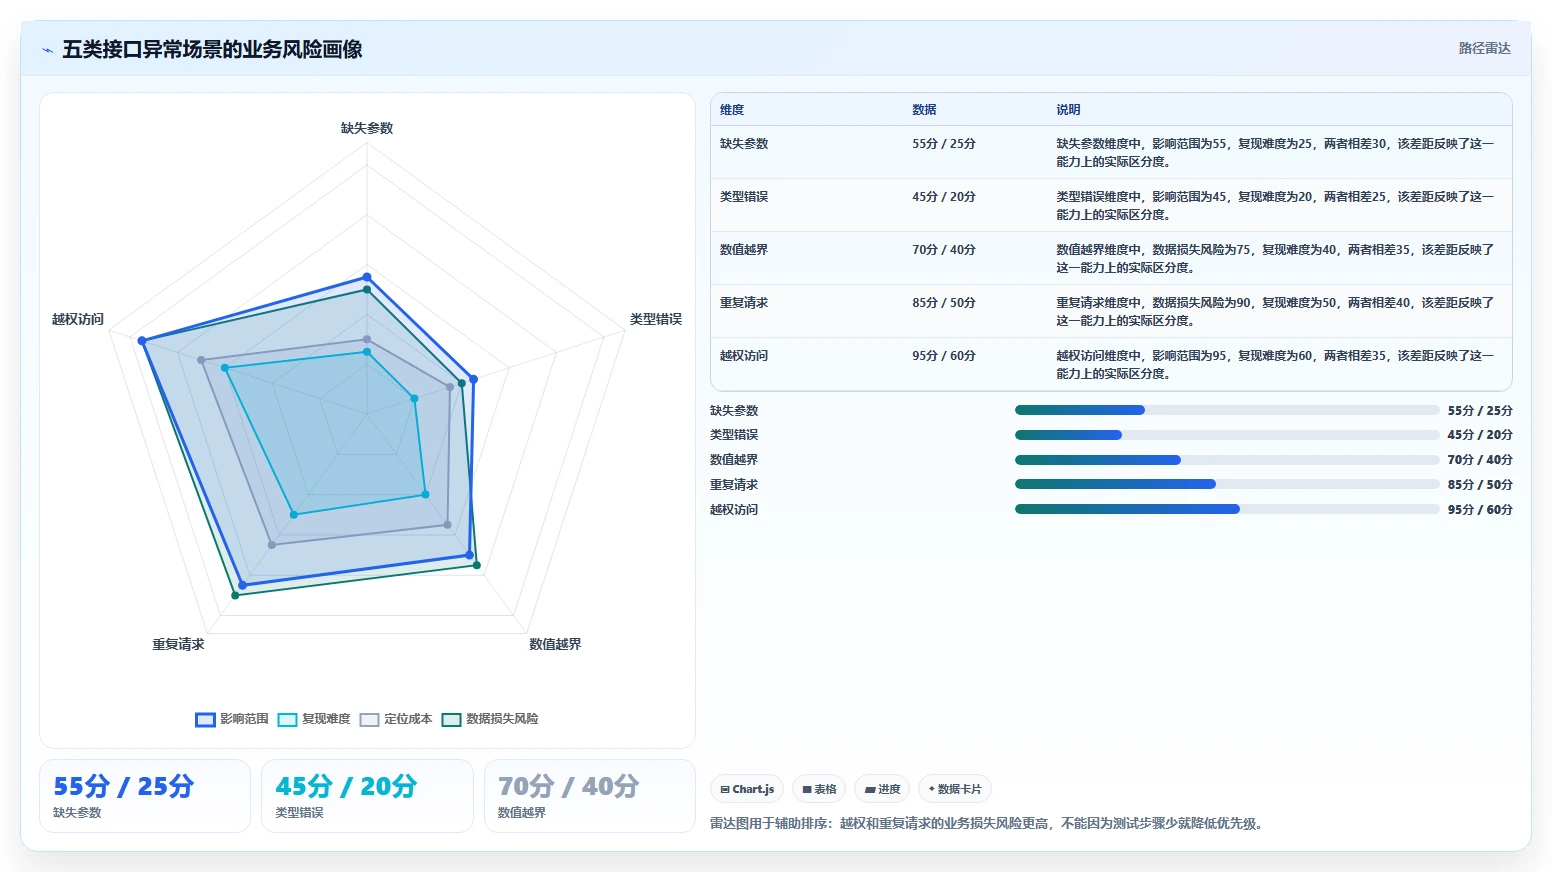Image resolution: width=1552 pixels, height=872 pixels.
Task: Click the 越权访问 radar axis label
Action: [x=78, y=319]
